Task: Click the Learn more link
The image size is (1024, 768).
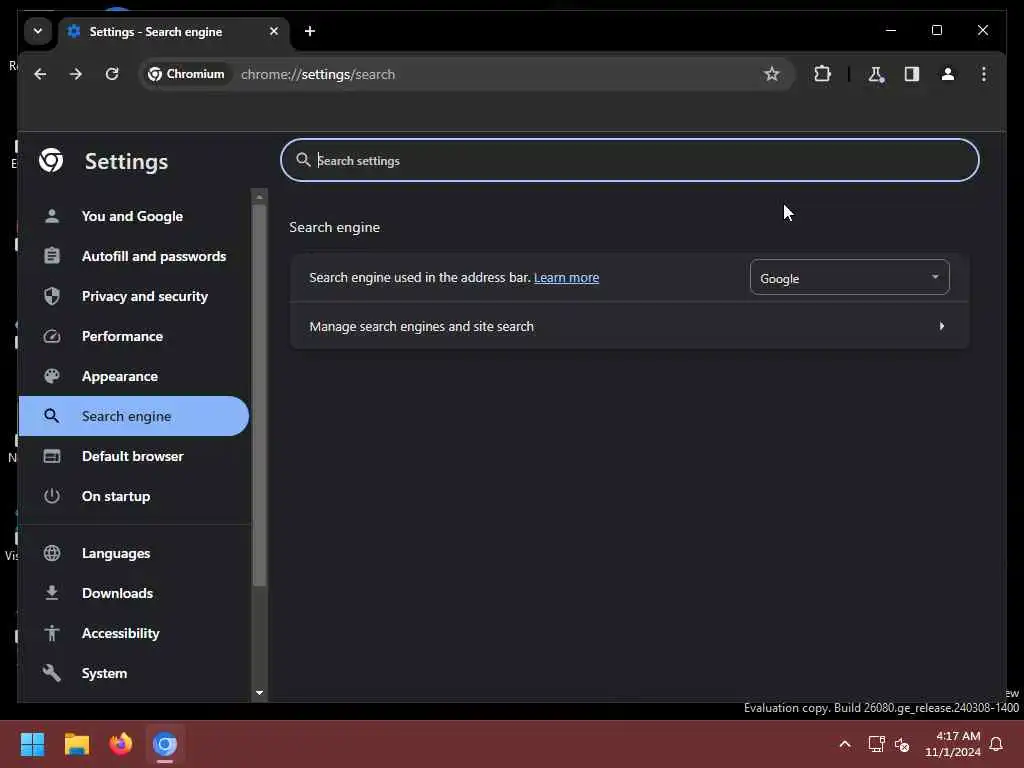Action: pos(566,278)
